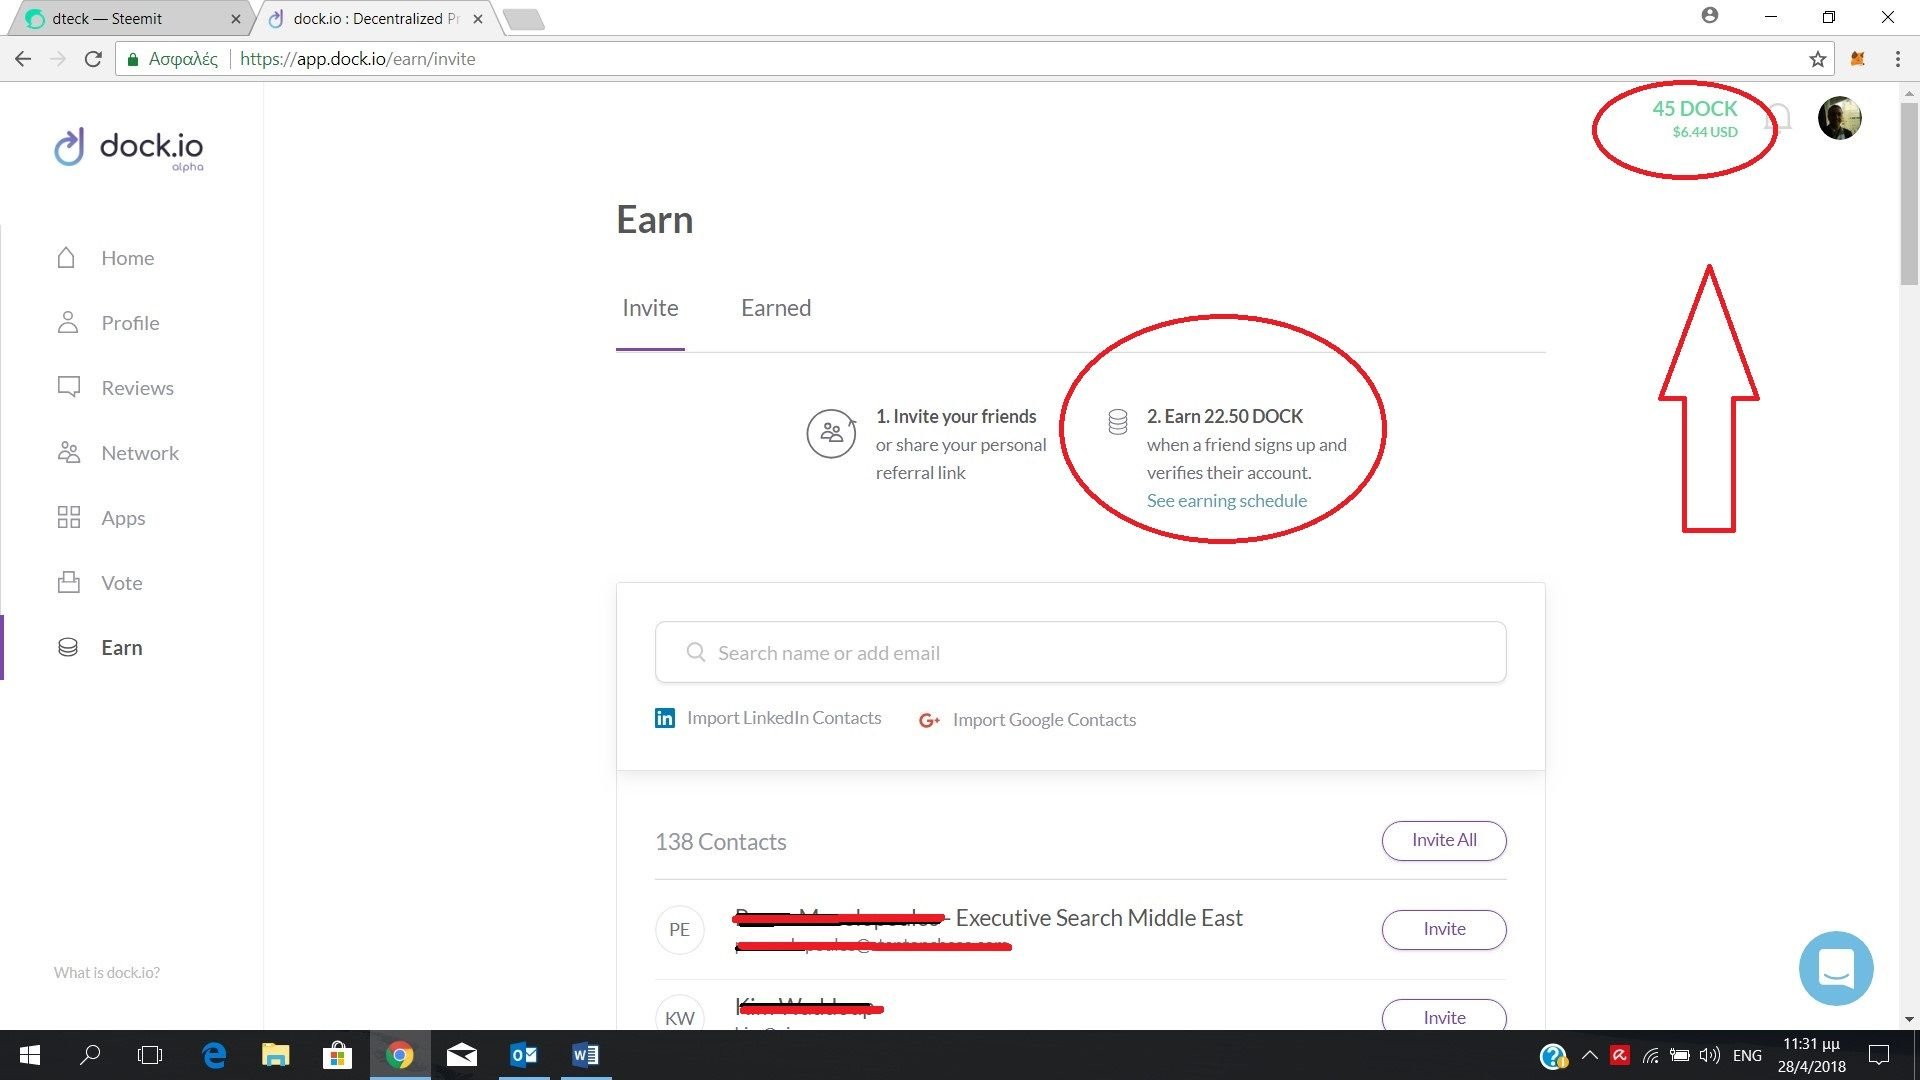Click the 138 Contacts heading

point(720,842)
